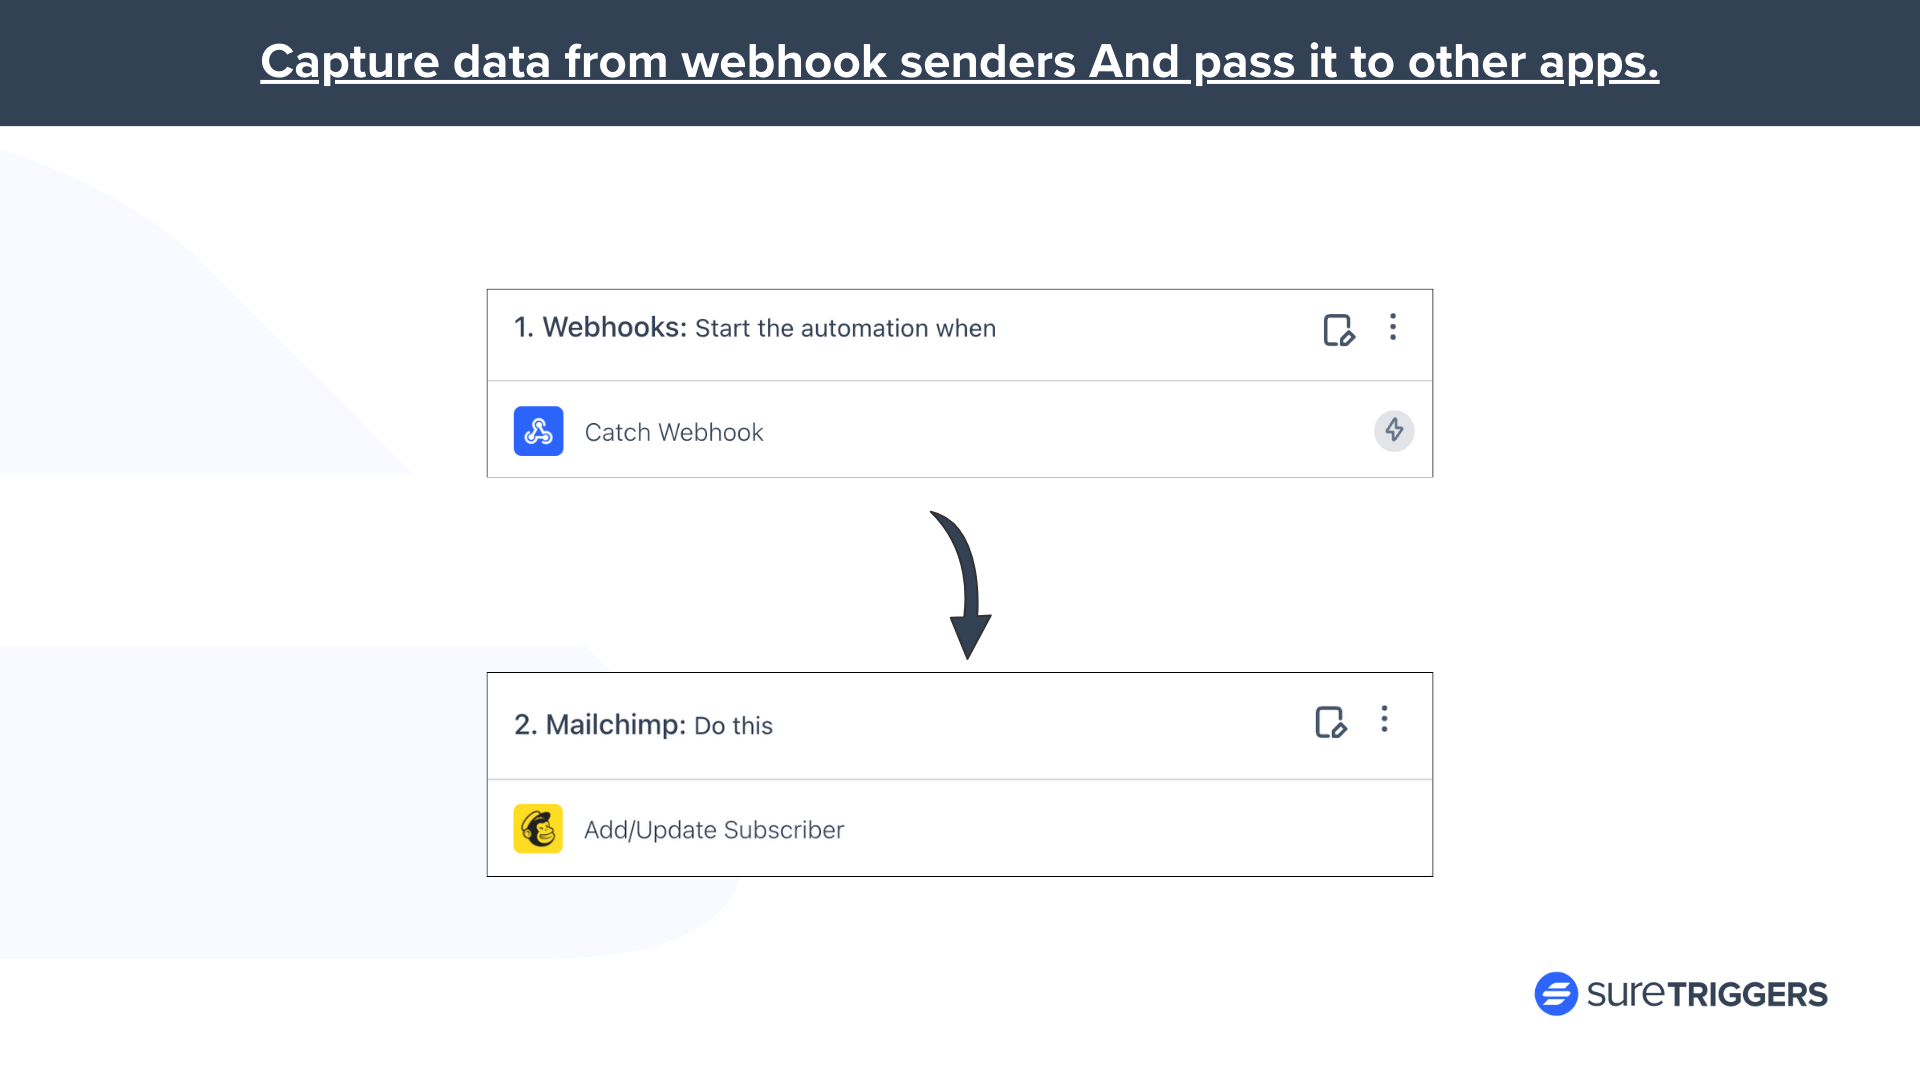1920x1080 pixels.
Task: Open the three-dot menu on Mailchimp step
Action: click(1385, 721)
